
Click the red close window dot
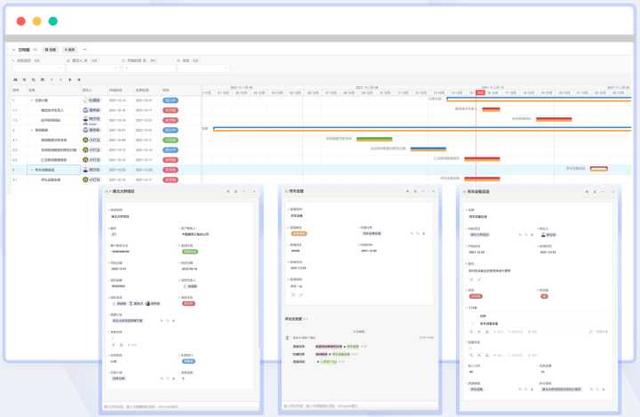pyautogui.click(x=21, y=21)
